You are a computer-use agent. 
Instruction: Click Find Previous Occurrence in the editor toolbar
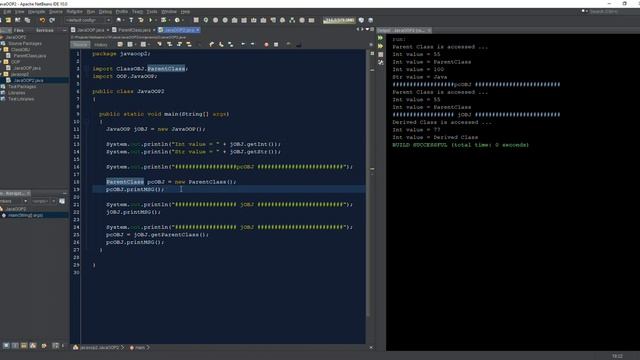(x=169, y=44)
